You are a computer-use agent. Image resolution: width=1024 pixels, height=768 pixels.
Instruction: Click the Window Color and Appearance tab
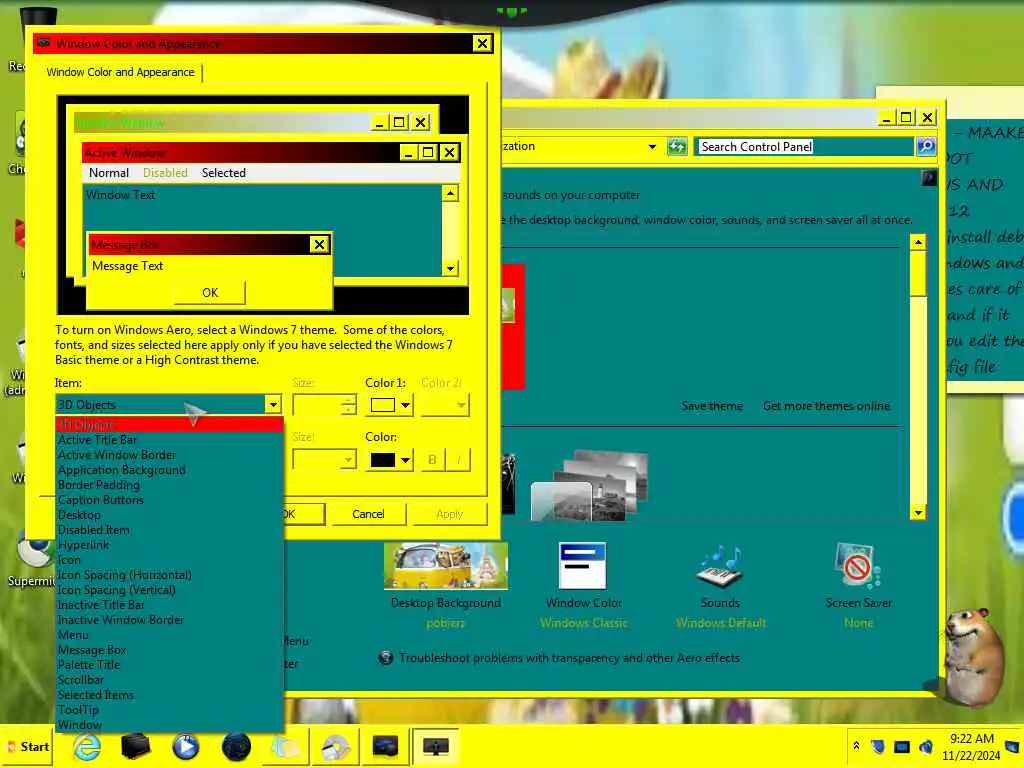pyautogui.click(x=120, y=72)
